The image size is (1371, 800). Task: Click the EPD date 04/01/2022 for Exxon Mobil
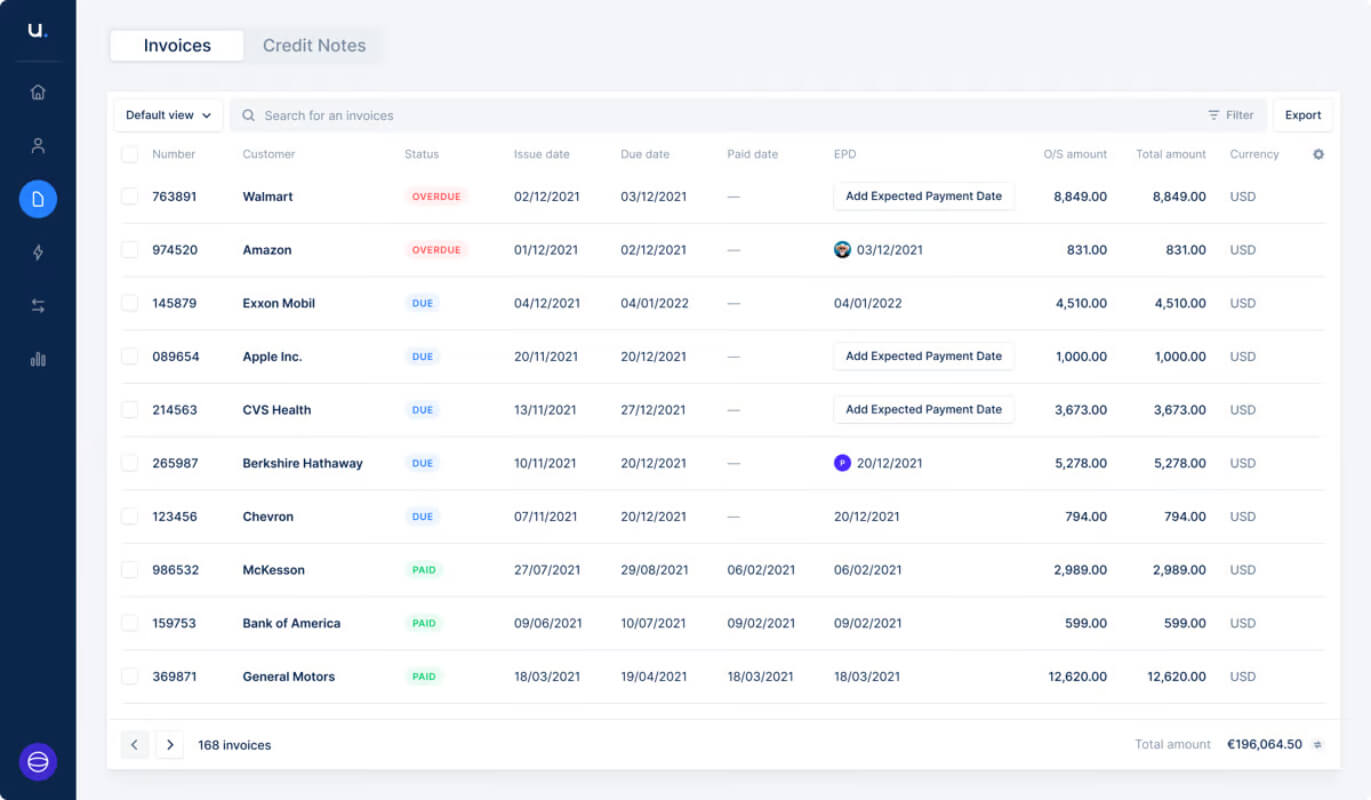tap(868, 303)
